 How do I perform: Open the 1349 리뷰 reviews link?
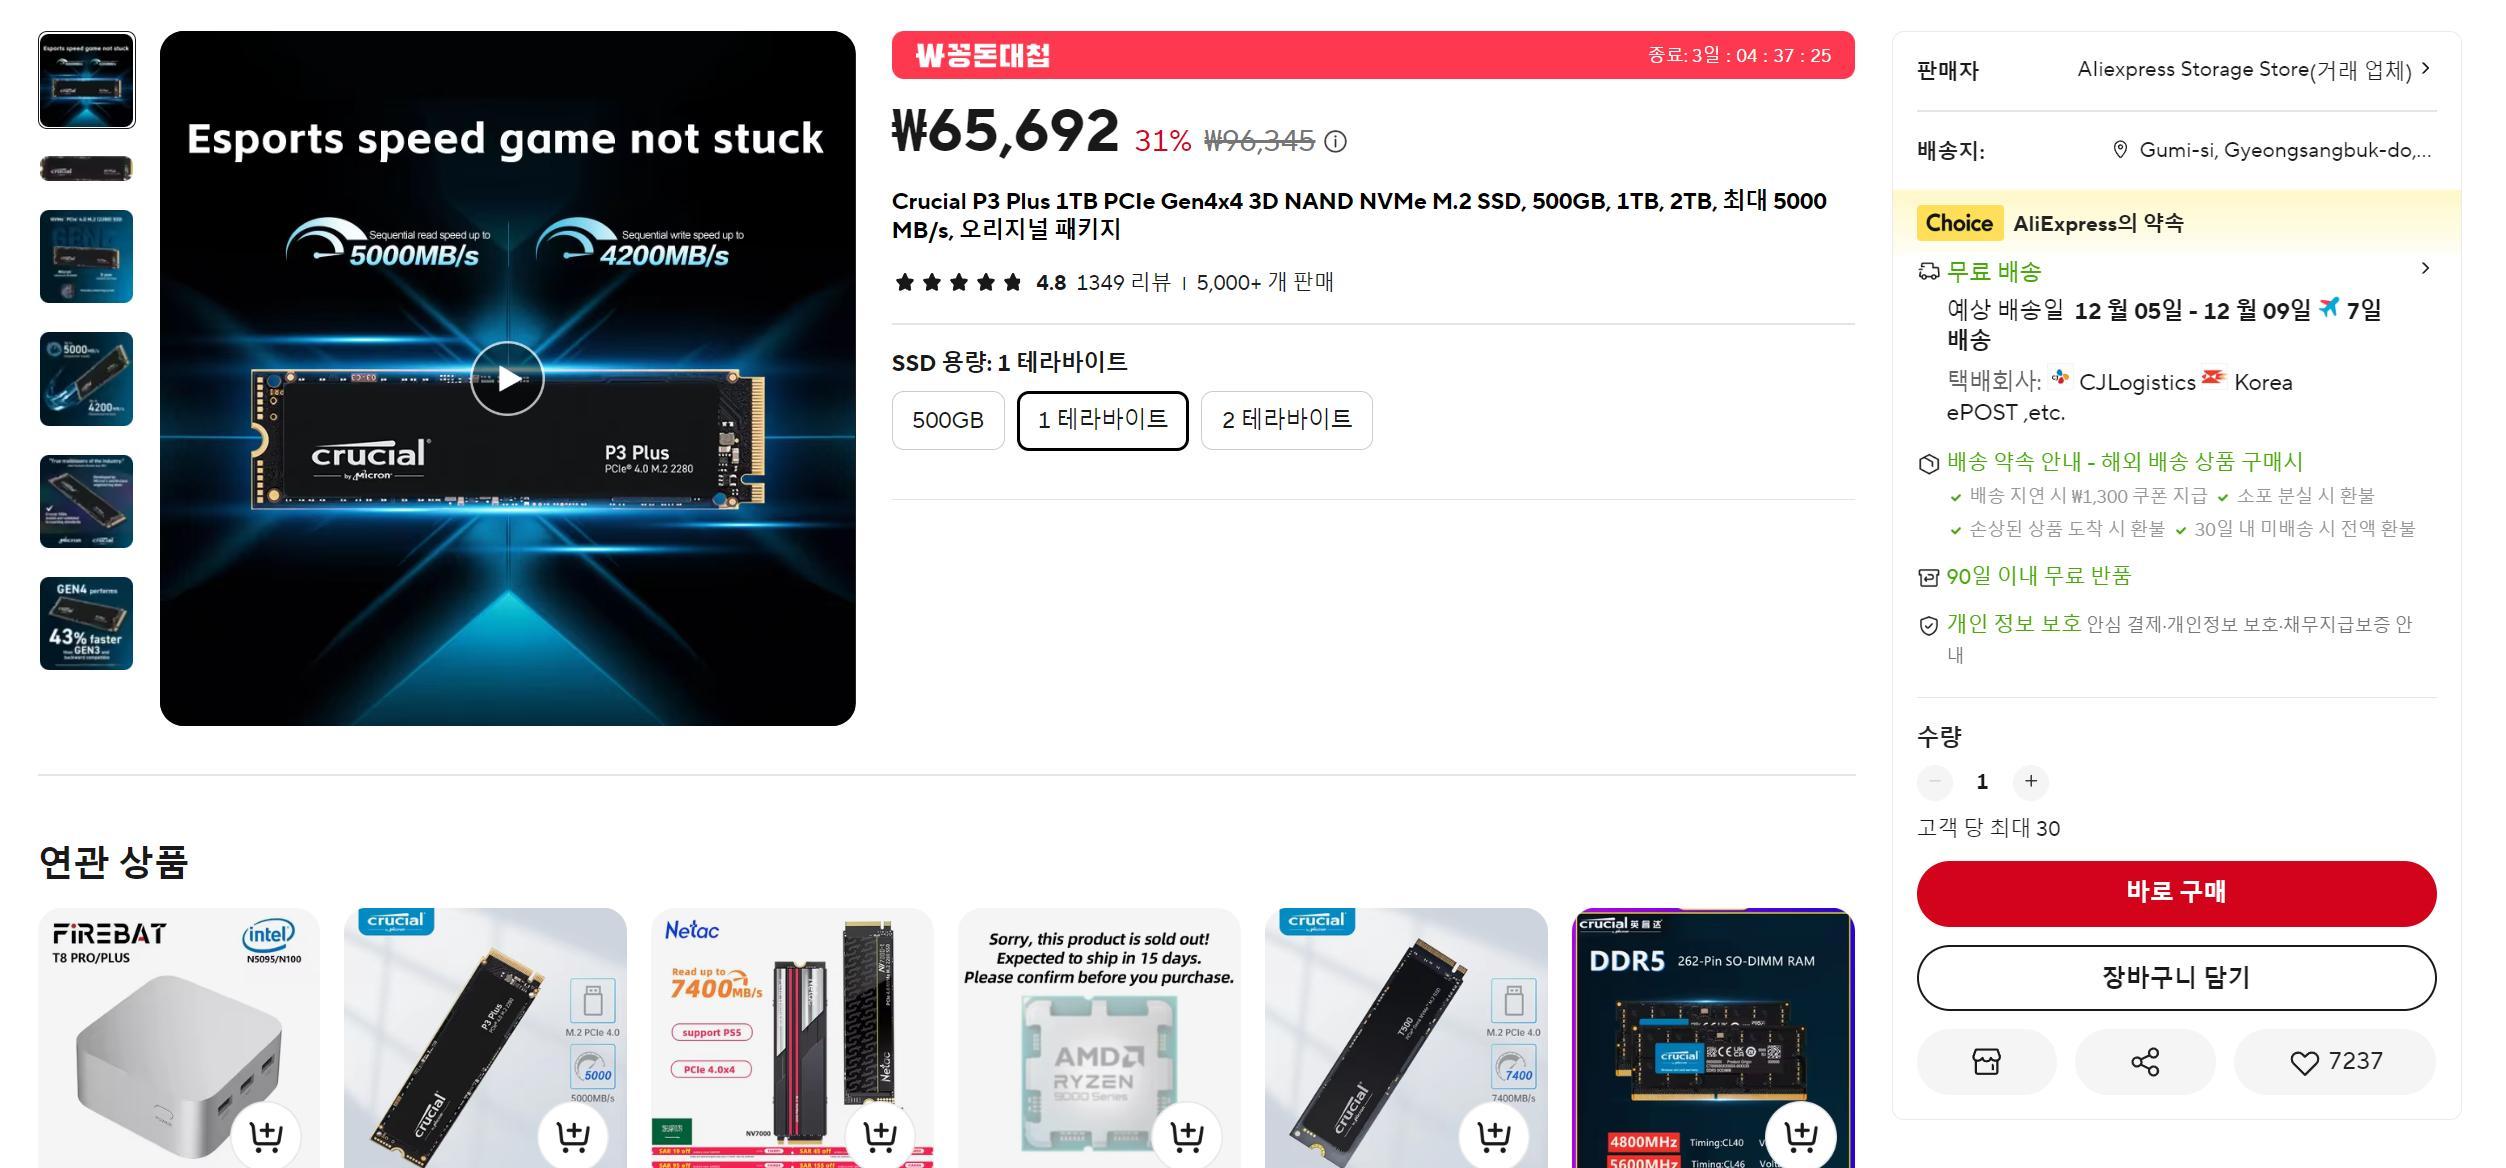1122,282
